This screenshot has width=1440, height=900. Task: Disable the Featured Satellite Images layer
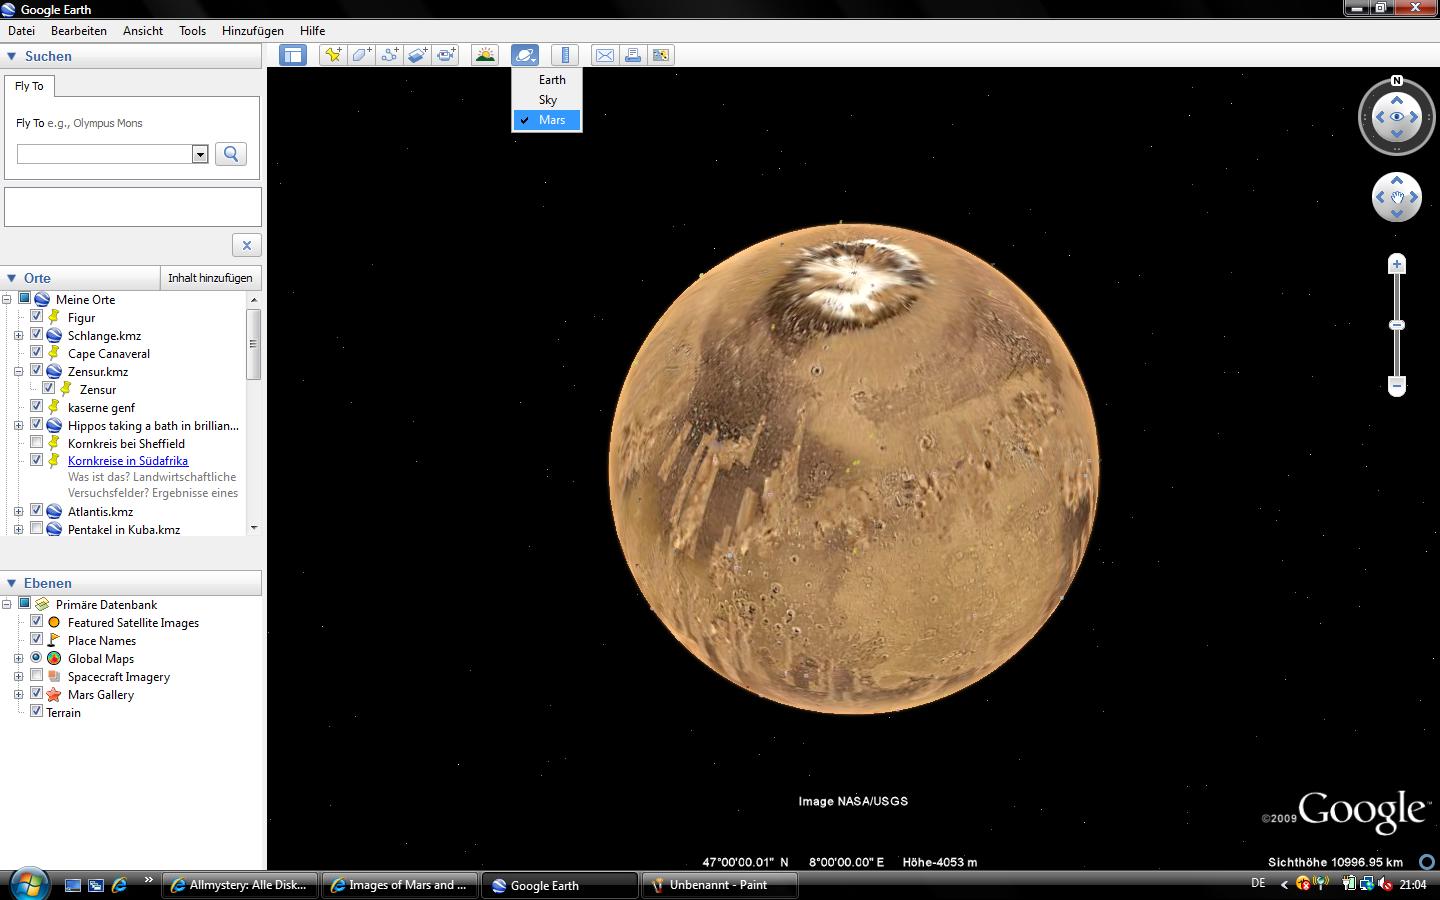(x=37, y=622)
